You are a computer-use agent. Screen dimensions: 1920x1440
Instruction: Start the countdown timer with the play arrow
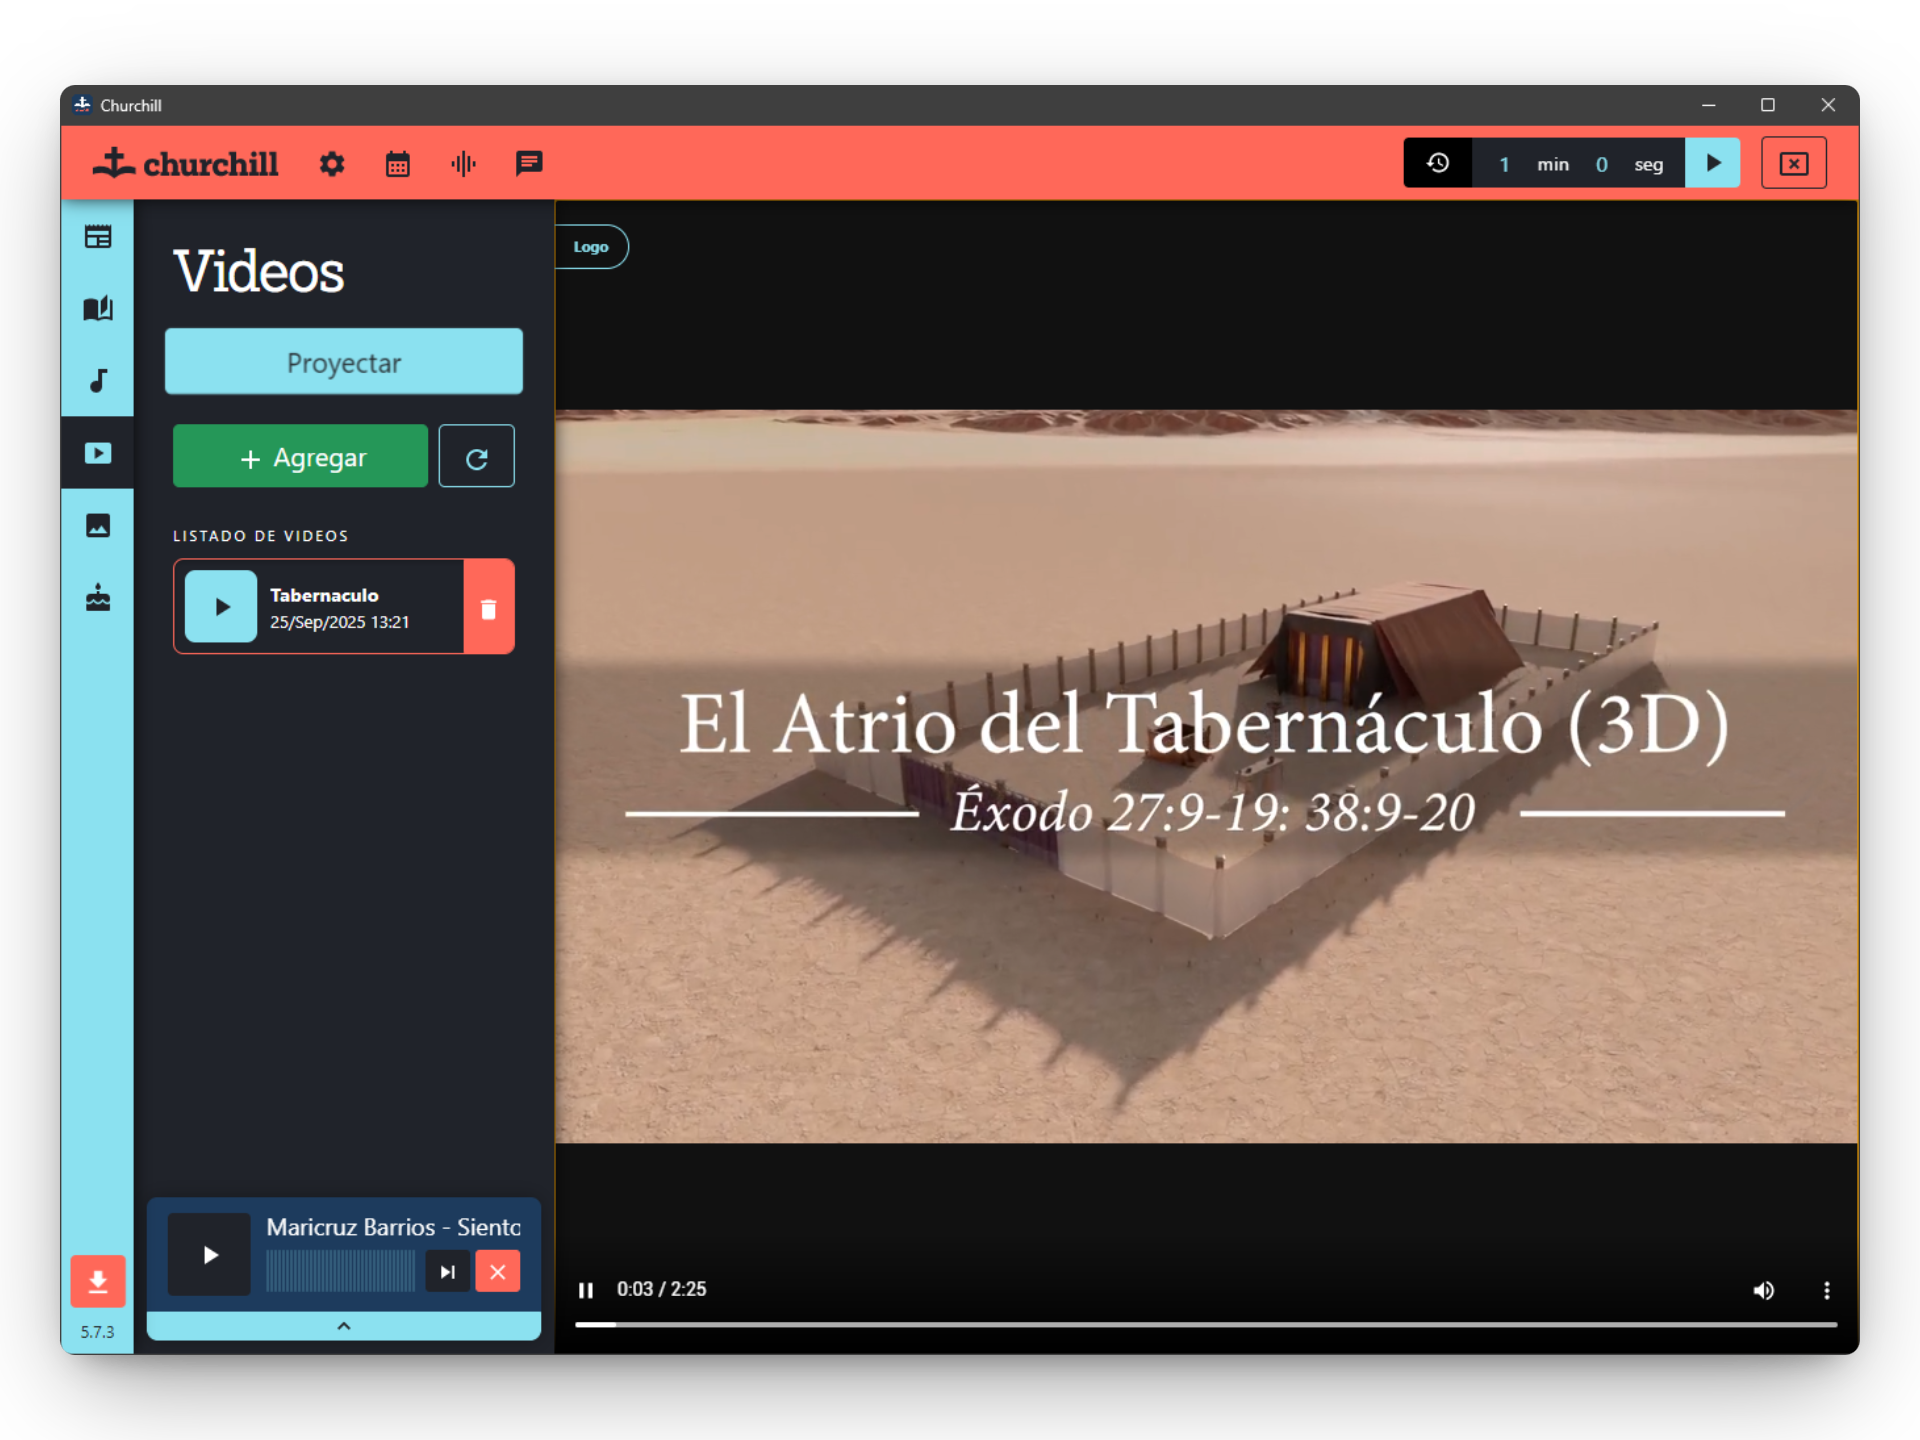(1713, 162)
